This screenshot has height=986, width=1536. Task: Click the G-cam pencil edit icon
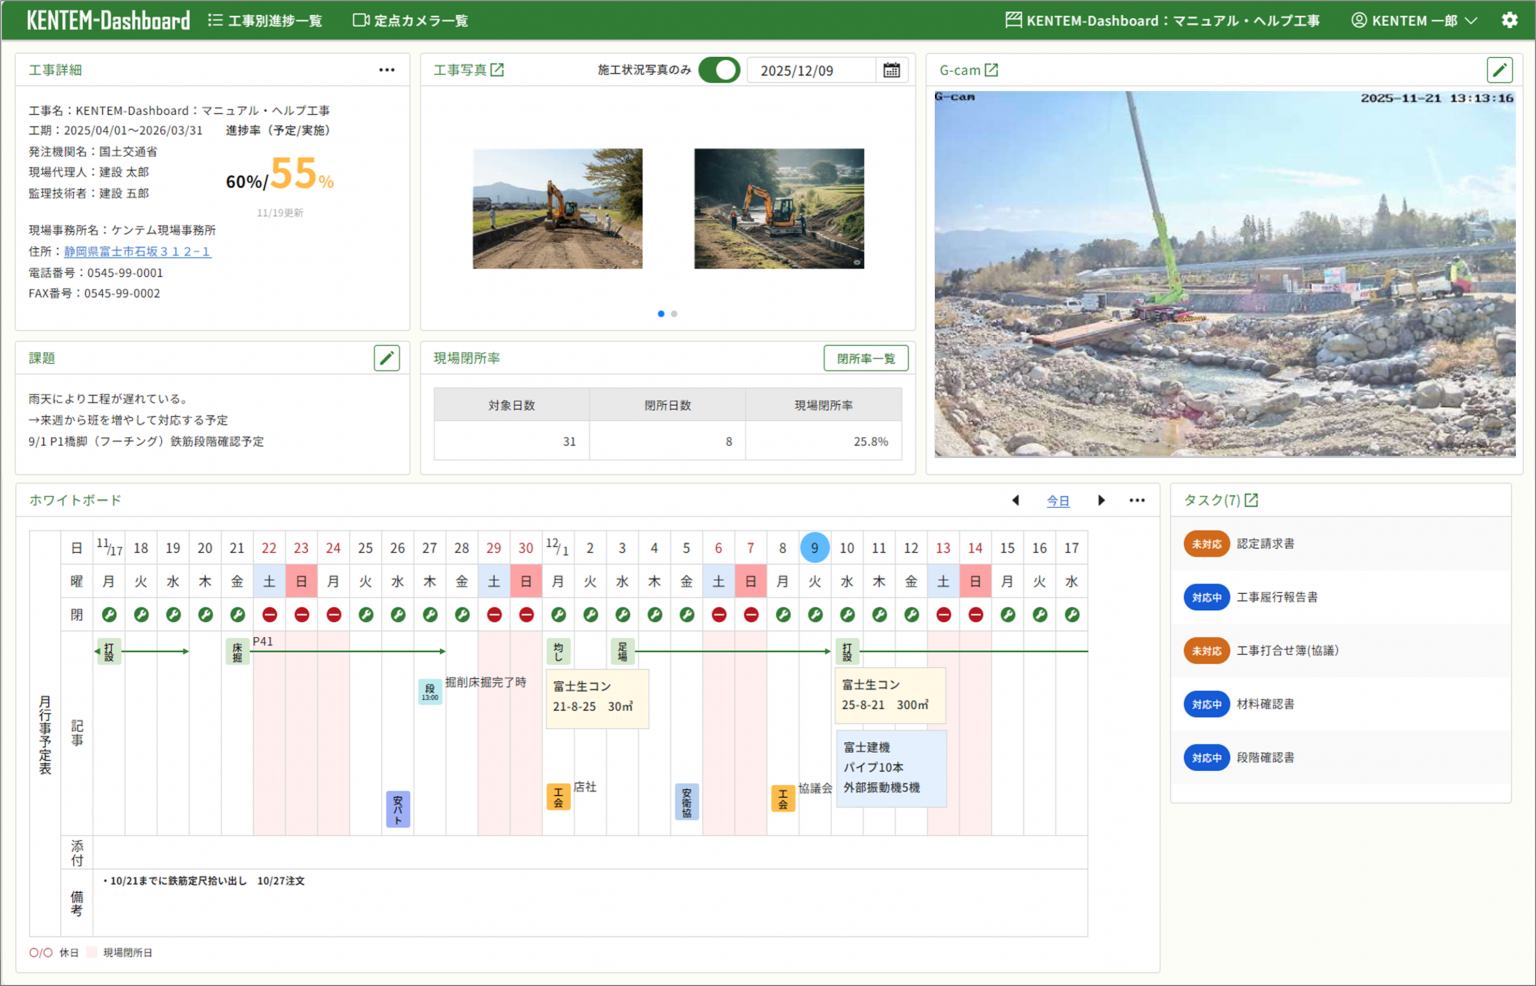pyautogui.click(x=1499, y=70)
